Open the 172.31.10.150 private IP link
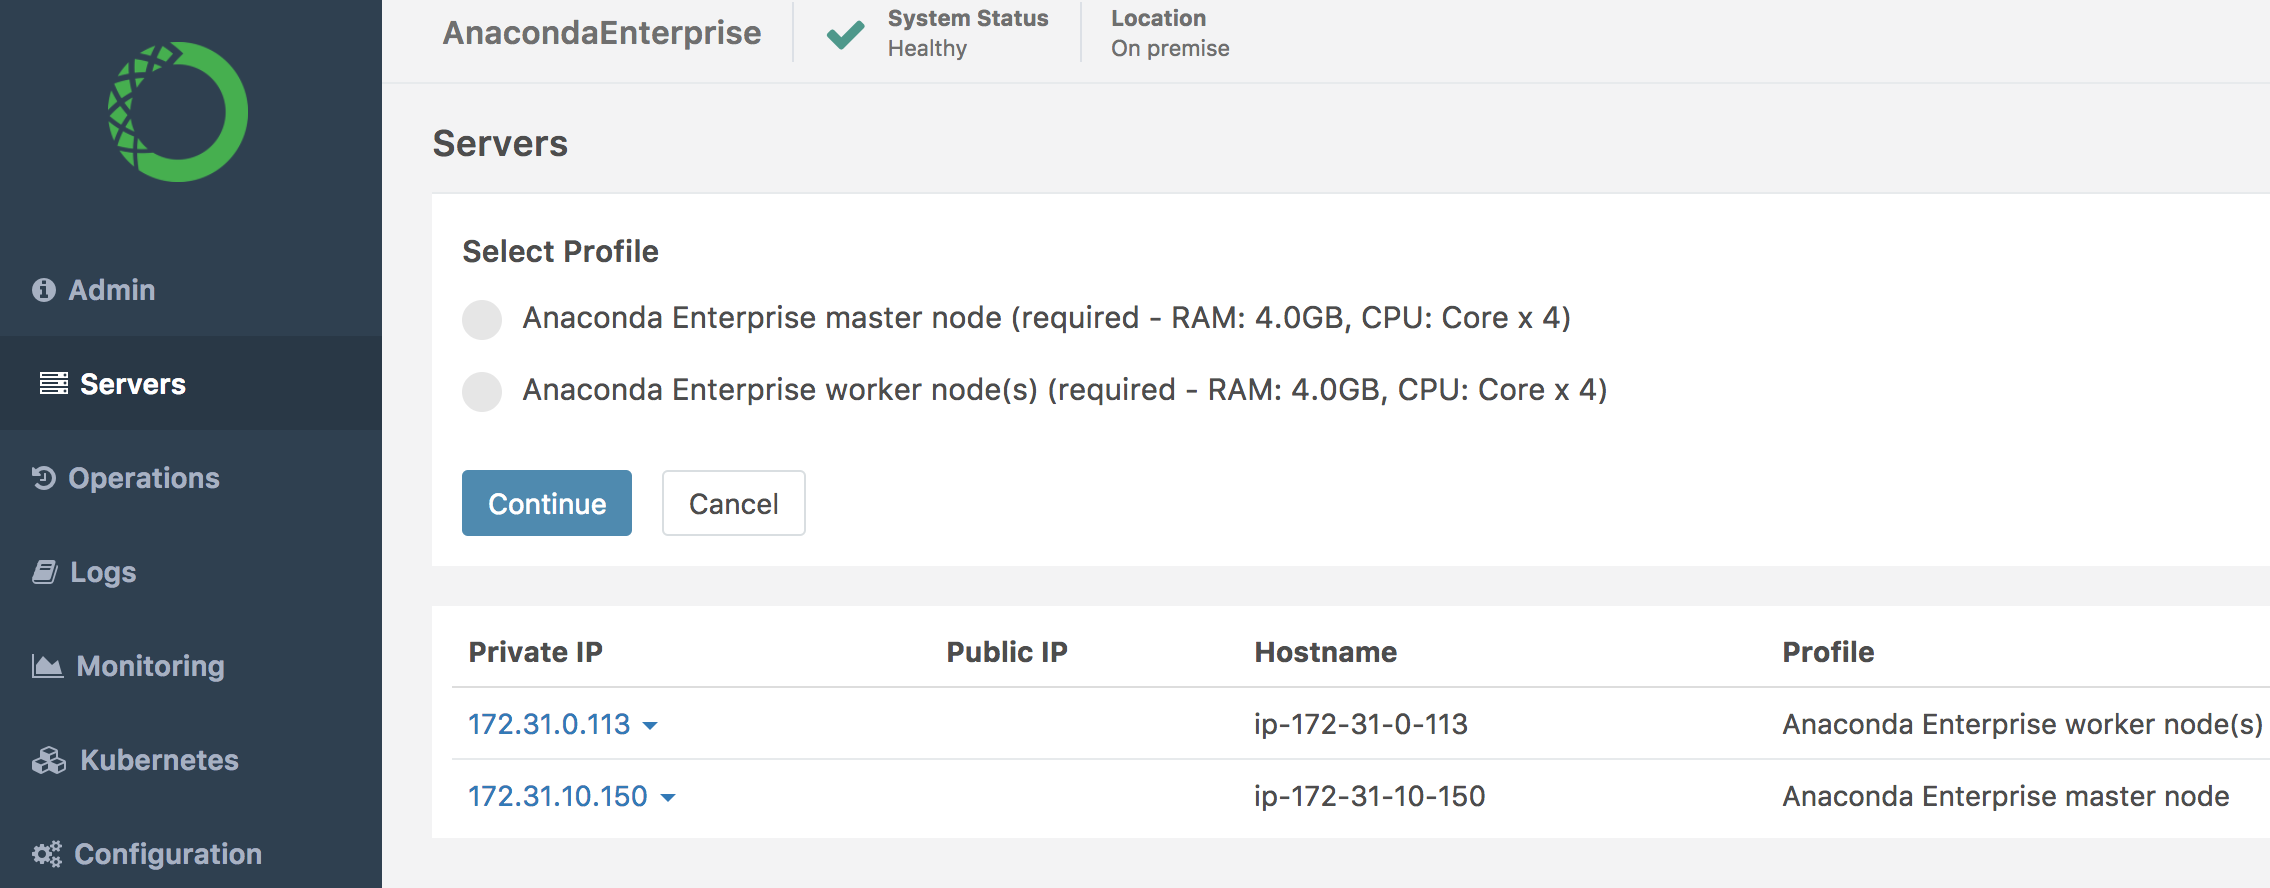 (x=558, y=796)
